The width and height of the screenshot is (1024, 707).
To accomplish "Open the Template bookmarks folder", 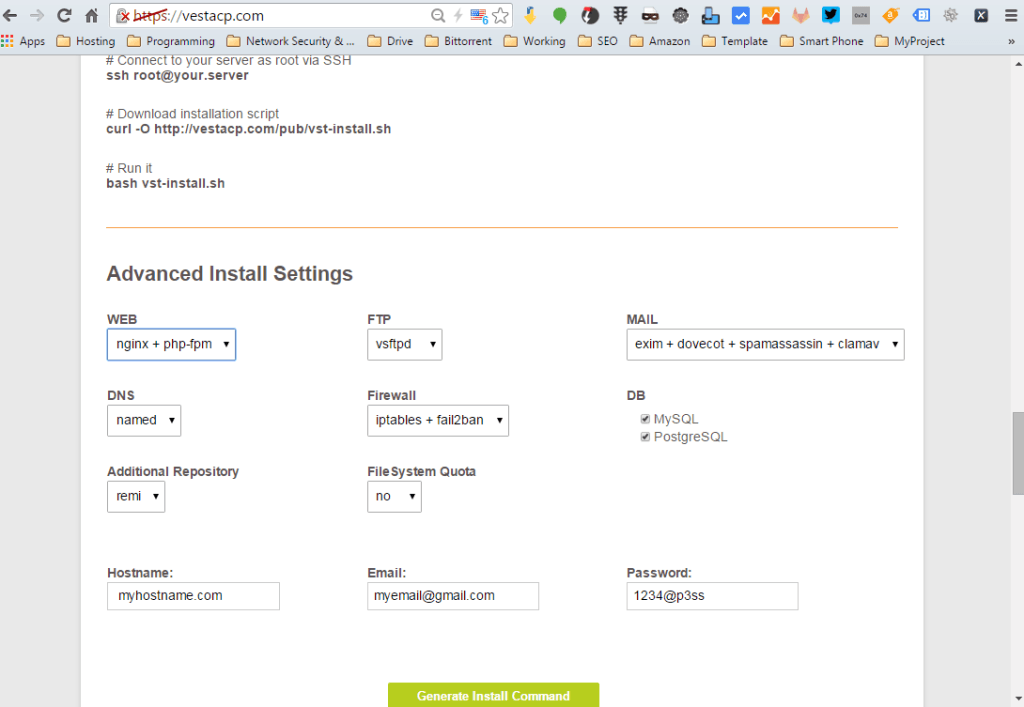I will (x=735, y=41).
